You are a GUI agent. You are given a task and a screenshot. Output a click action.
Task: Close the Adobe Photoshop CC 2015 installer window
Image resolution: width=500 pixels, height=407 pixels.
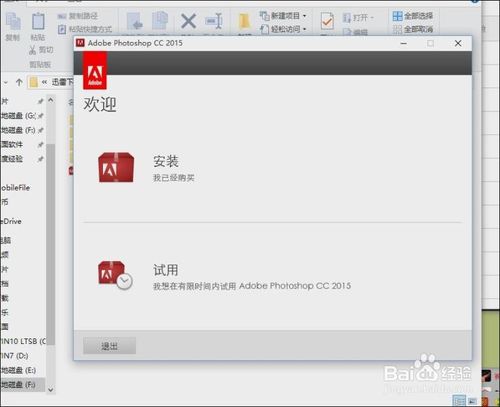coord(458,43)
